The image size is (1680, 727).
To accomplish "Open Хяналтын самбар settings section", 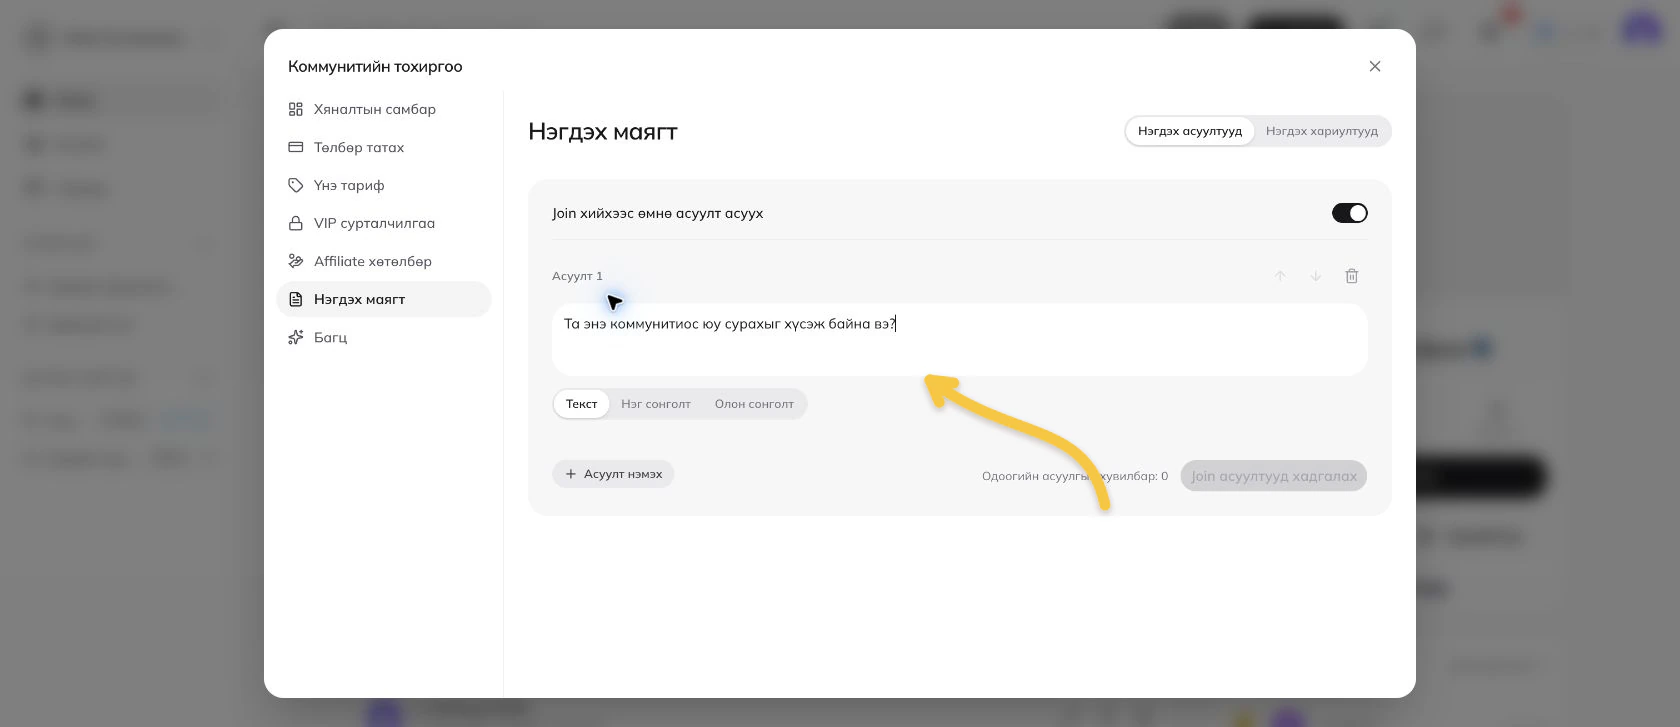I will click(384, 109).
